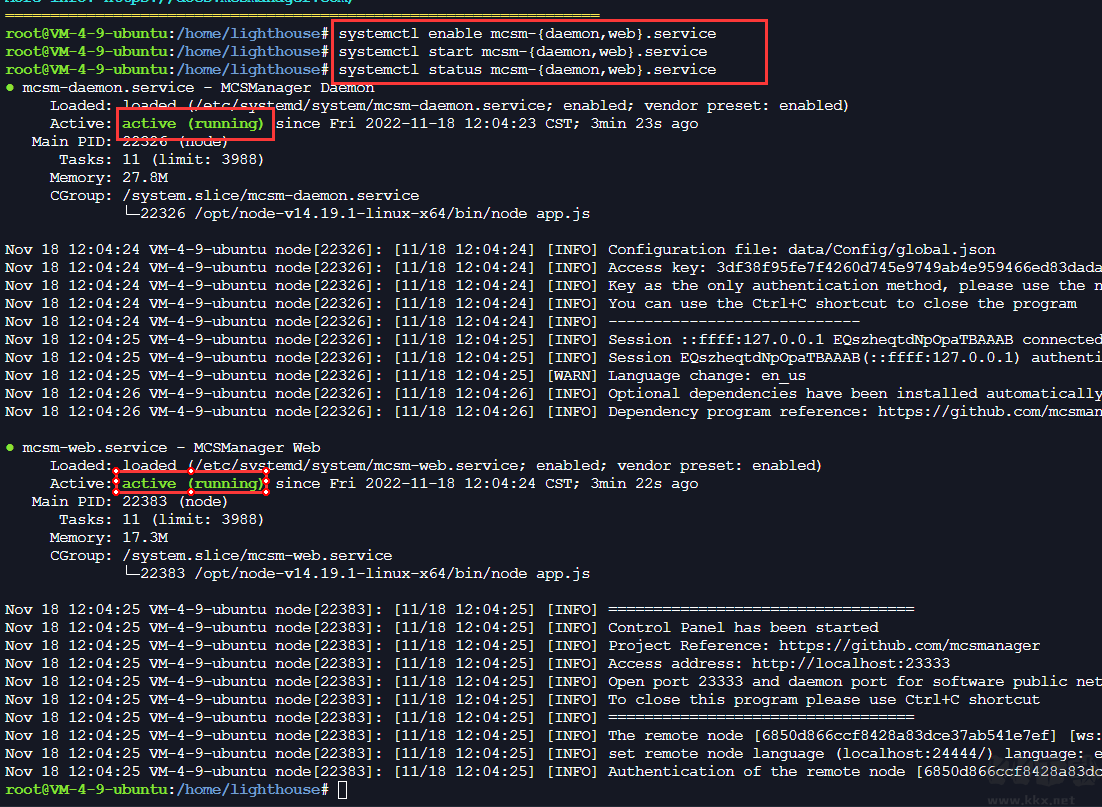Click the 'systemctl start mcsm-{daemon,web}.service' command
Viewport: 1102px width, 807px height.
tap(523, 51)
